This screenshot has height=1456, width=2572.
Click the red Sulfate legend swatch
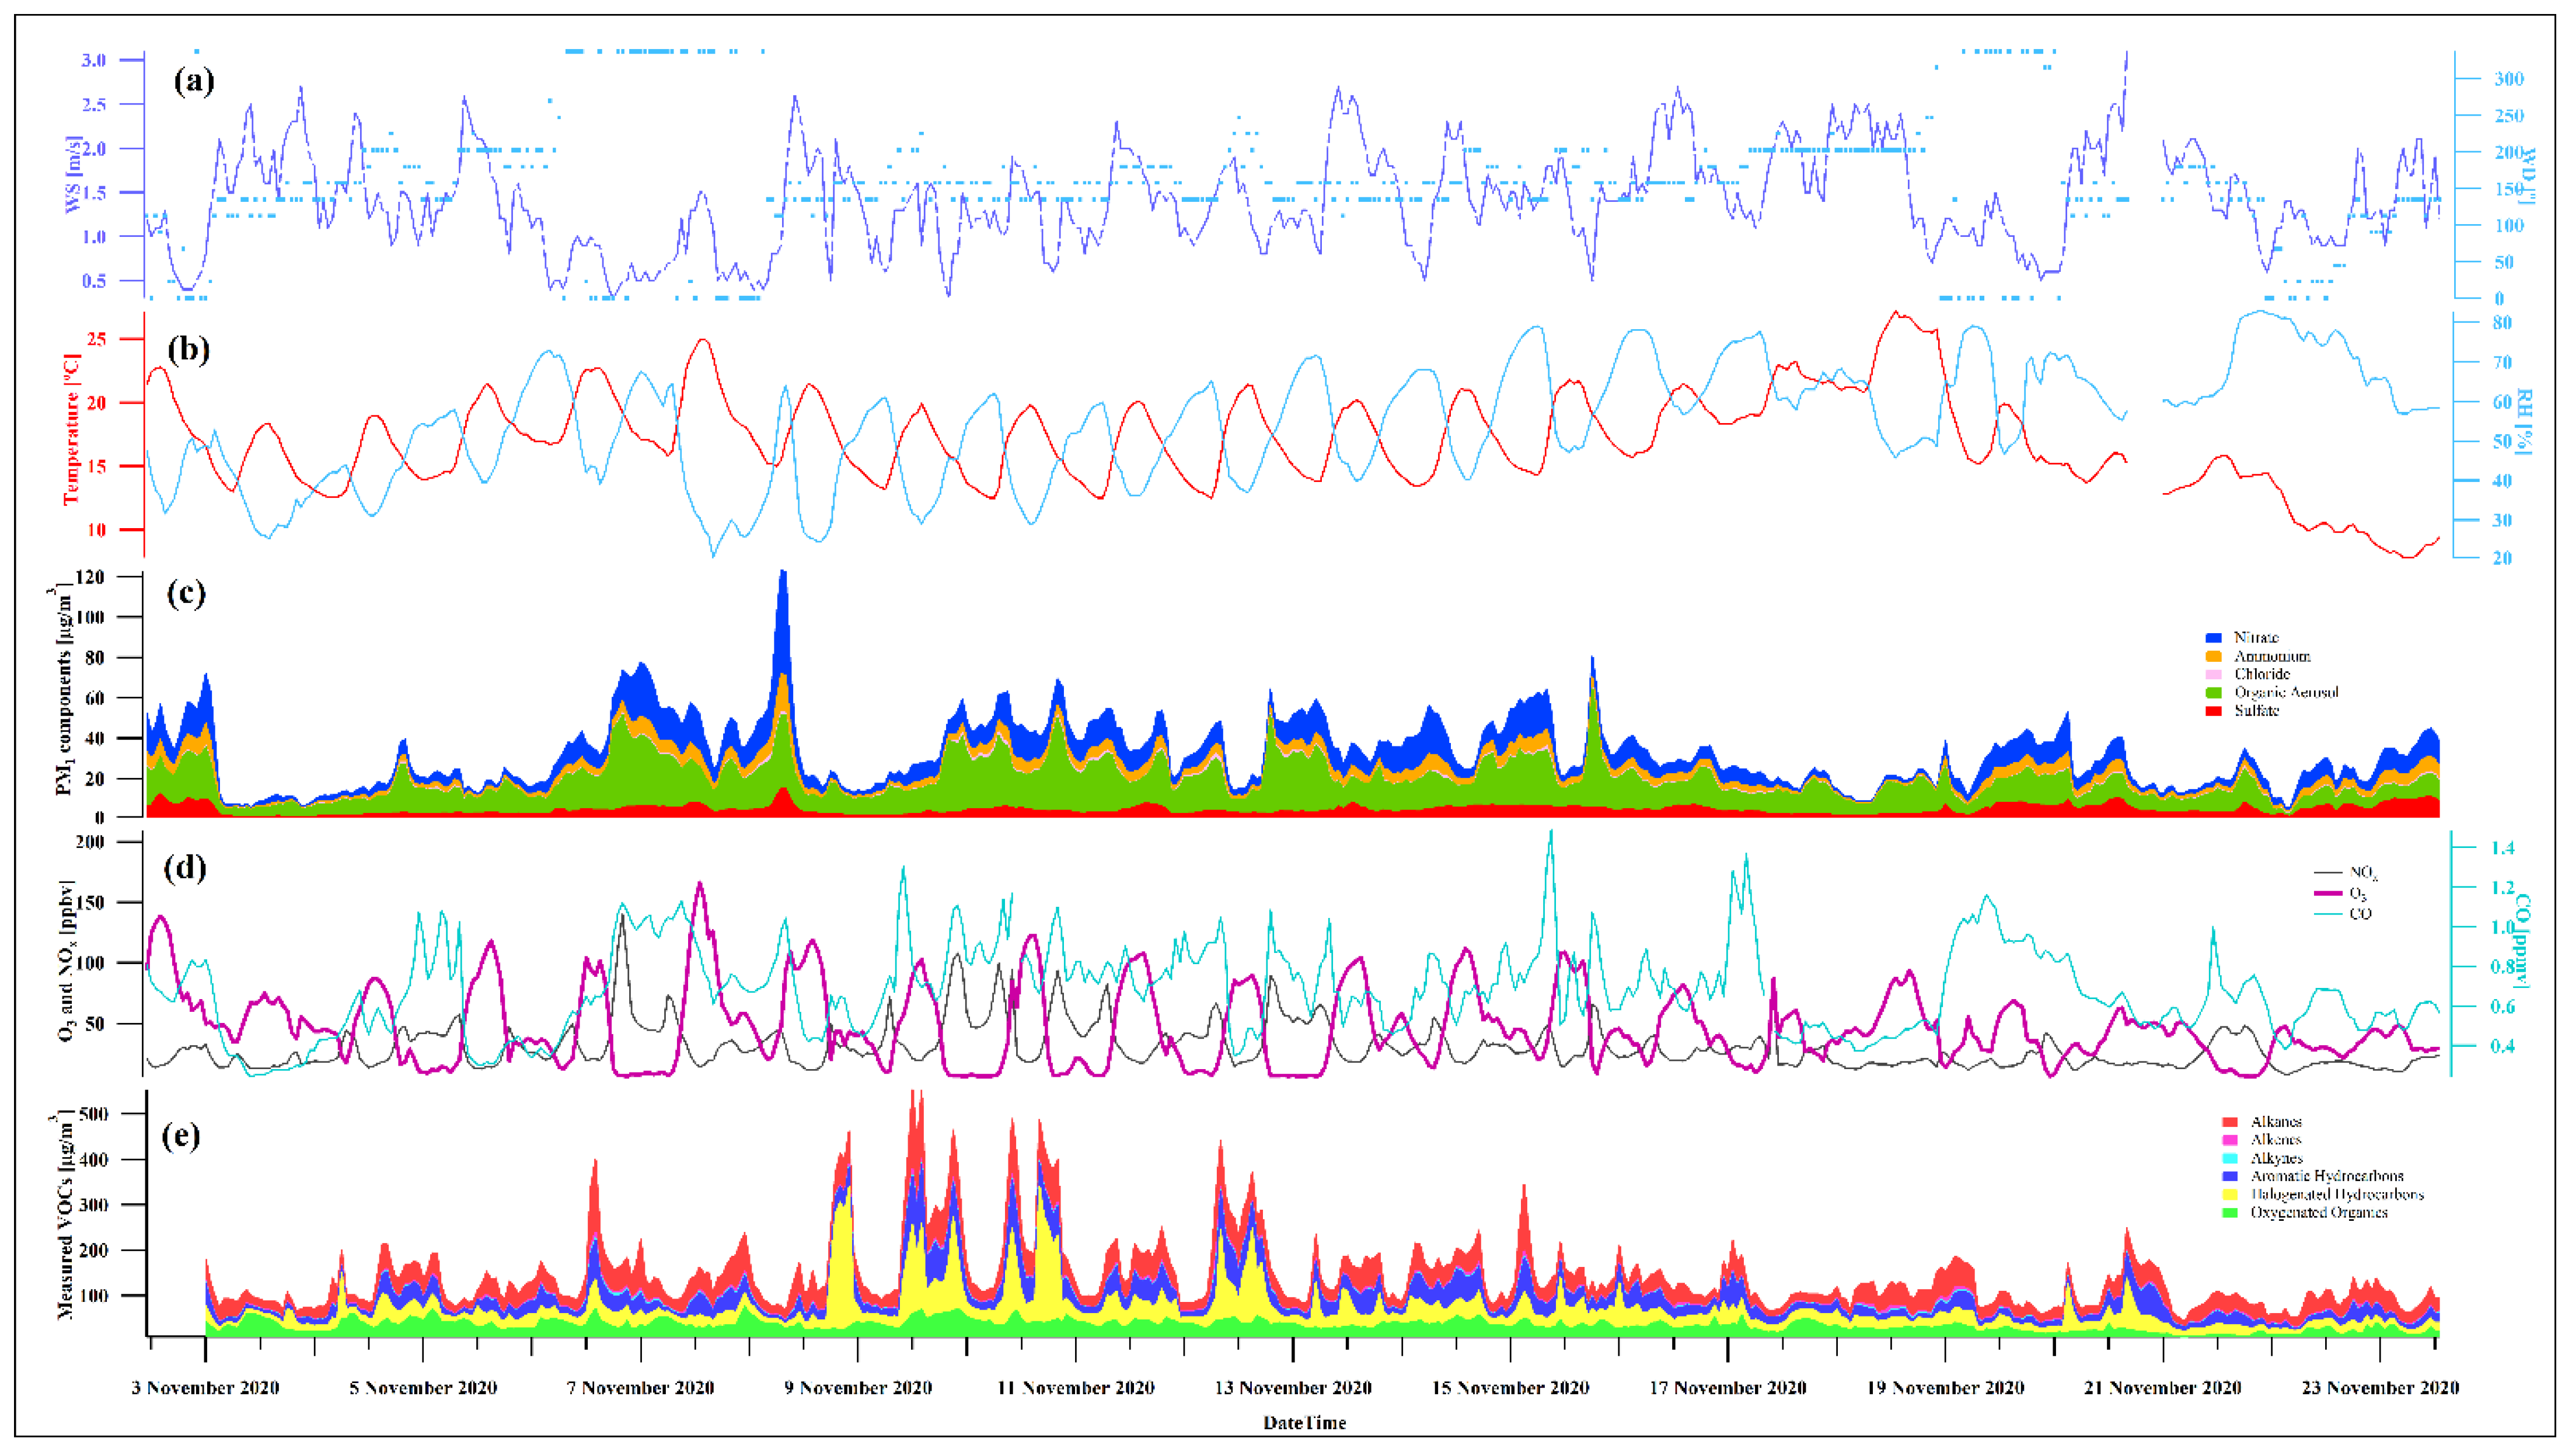click(x=2214, y=711)
